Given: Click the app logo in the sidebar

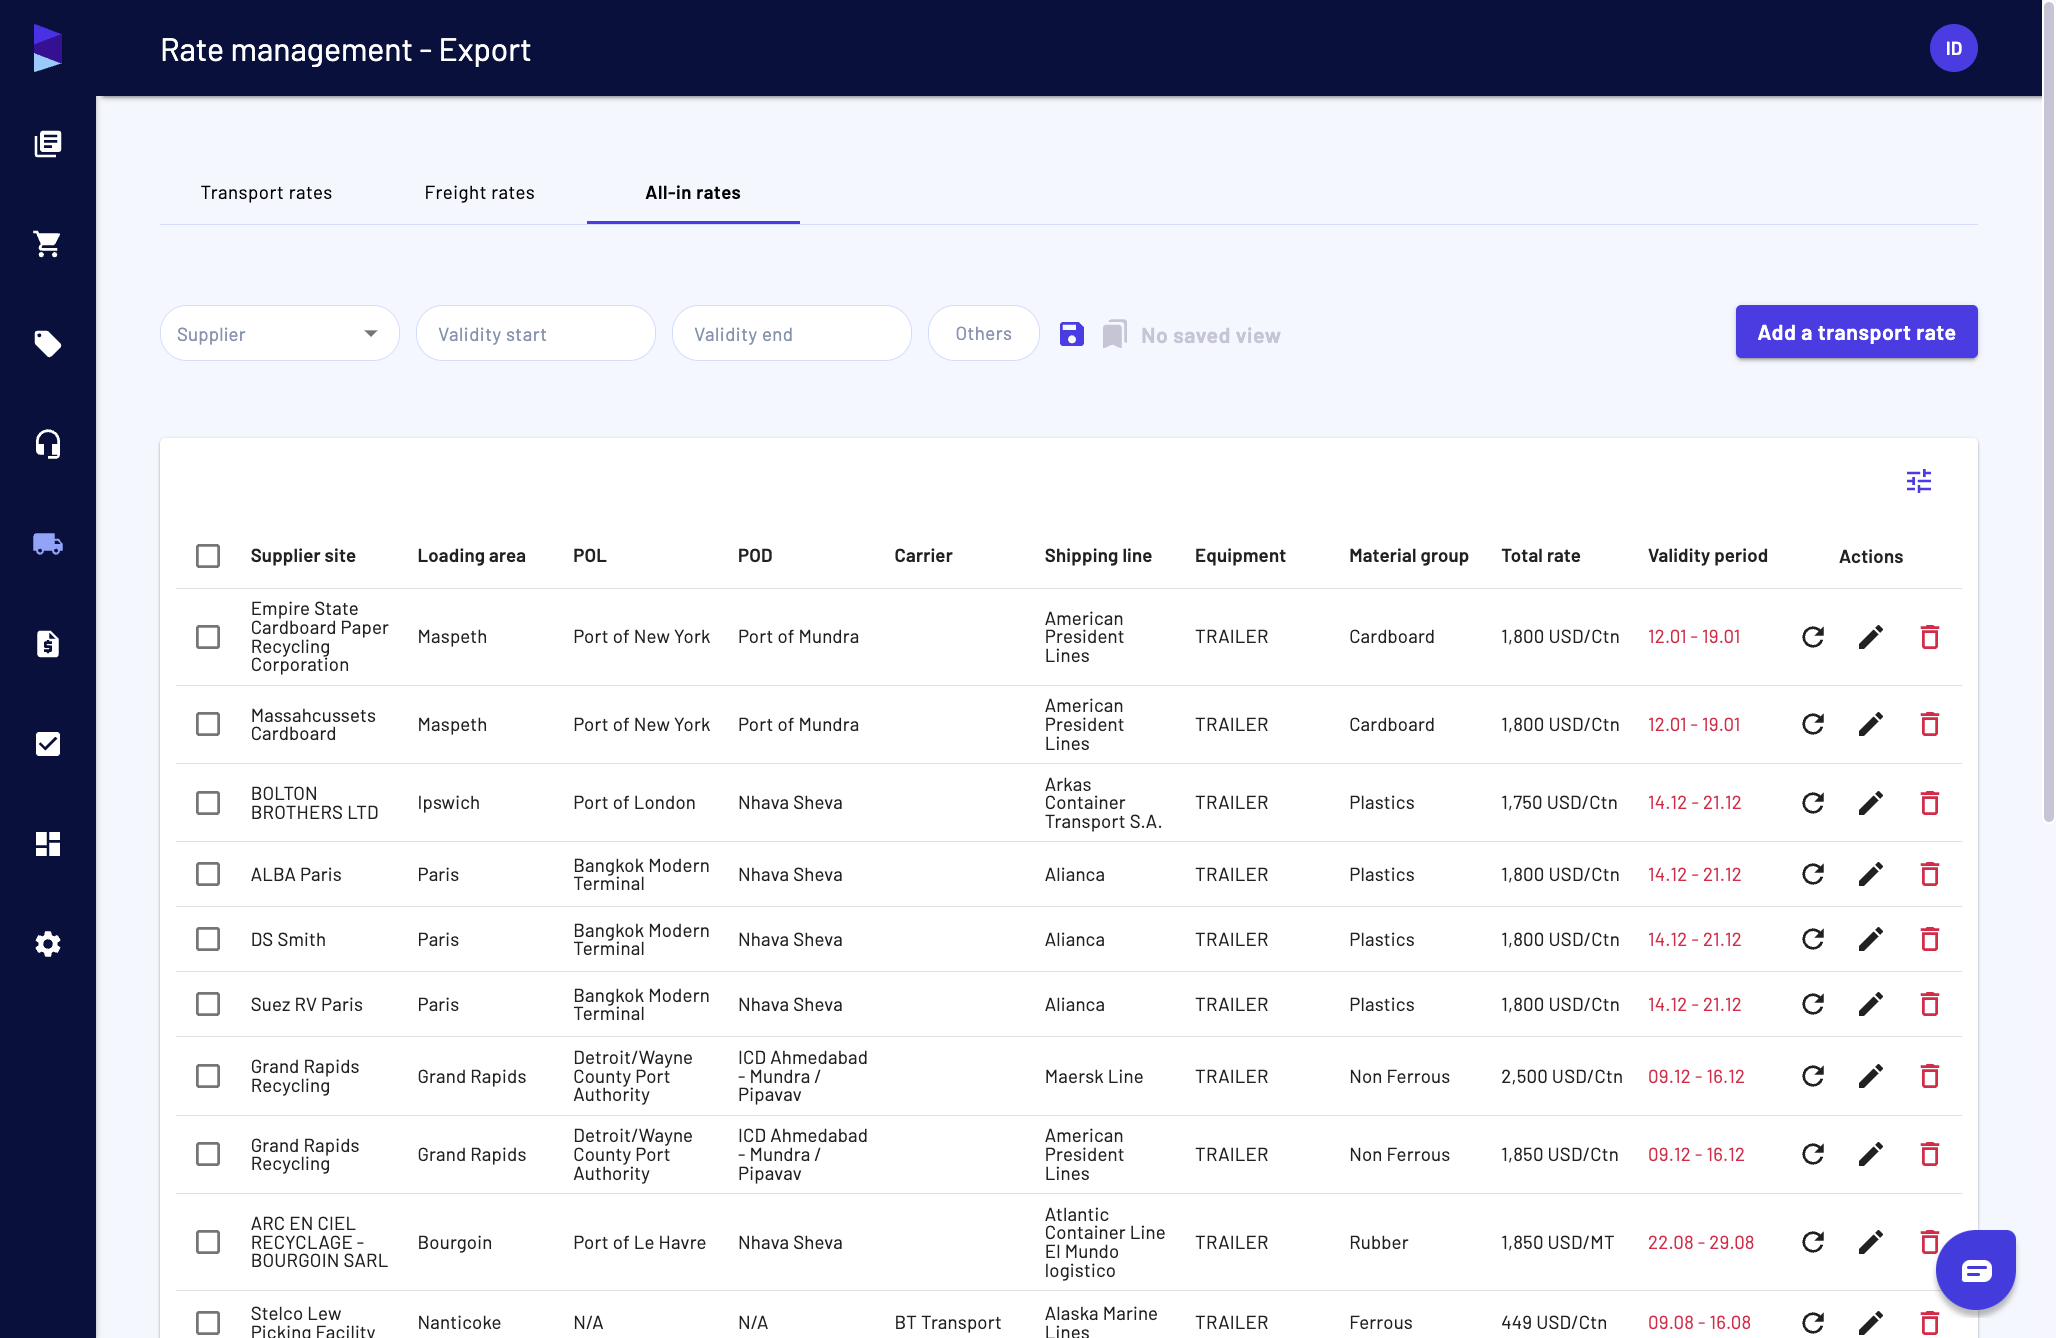Looking at the screenshot, I should tap(48, 48).
